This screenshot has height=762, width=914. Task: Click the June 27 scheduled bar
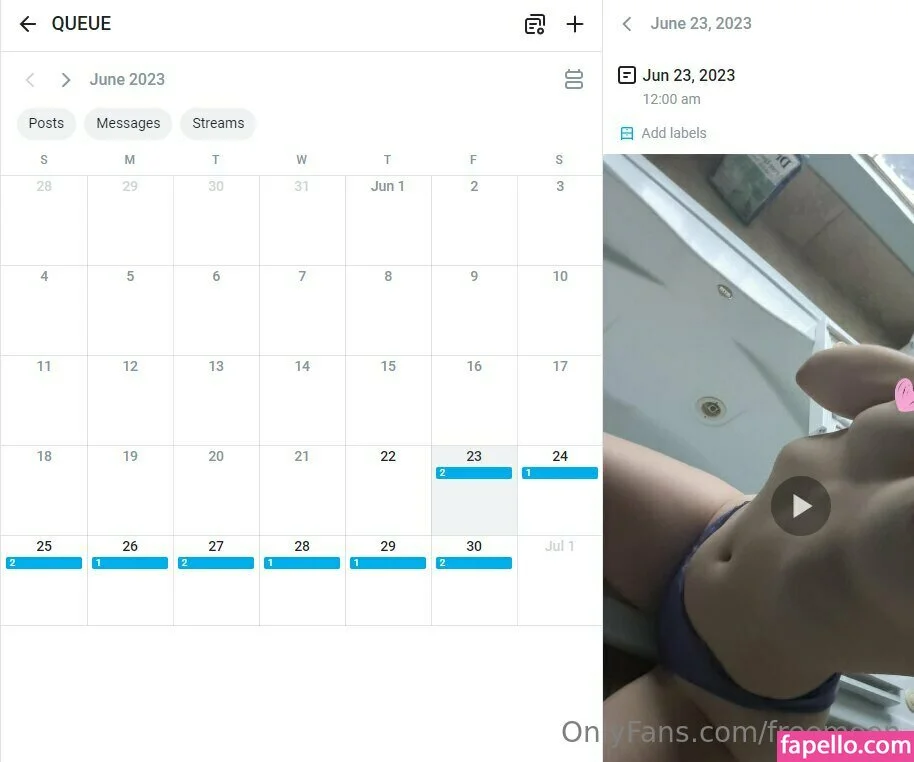(216, 563)
